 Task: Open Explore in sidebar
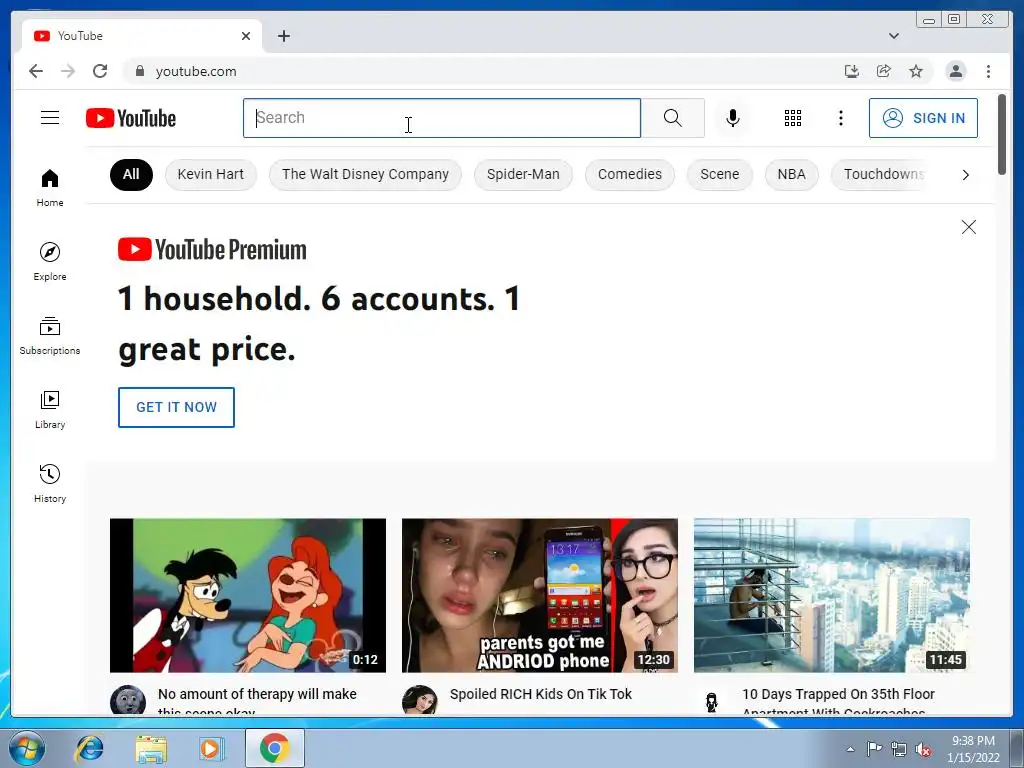click(x=50, y=261)
